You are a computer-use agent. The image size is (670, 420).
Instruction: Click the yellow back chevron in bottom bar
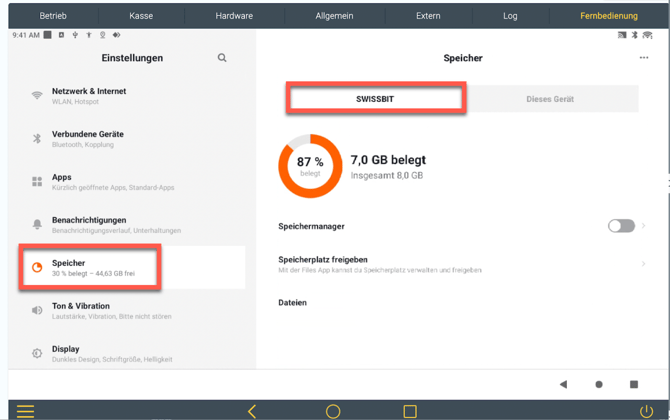click(252, 411)
